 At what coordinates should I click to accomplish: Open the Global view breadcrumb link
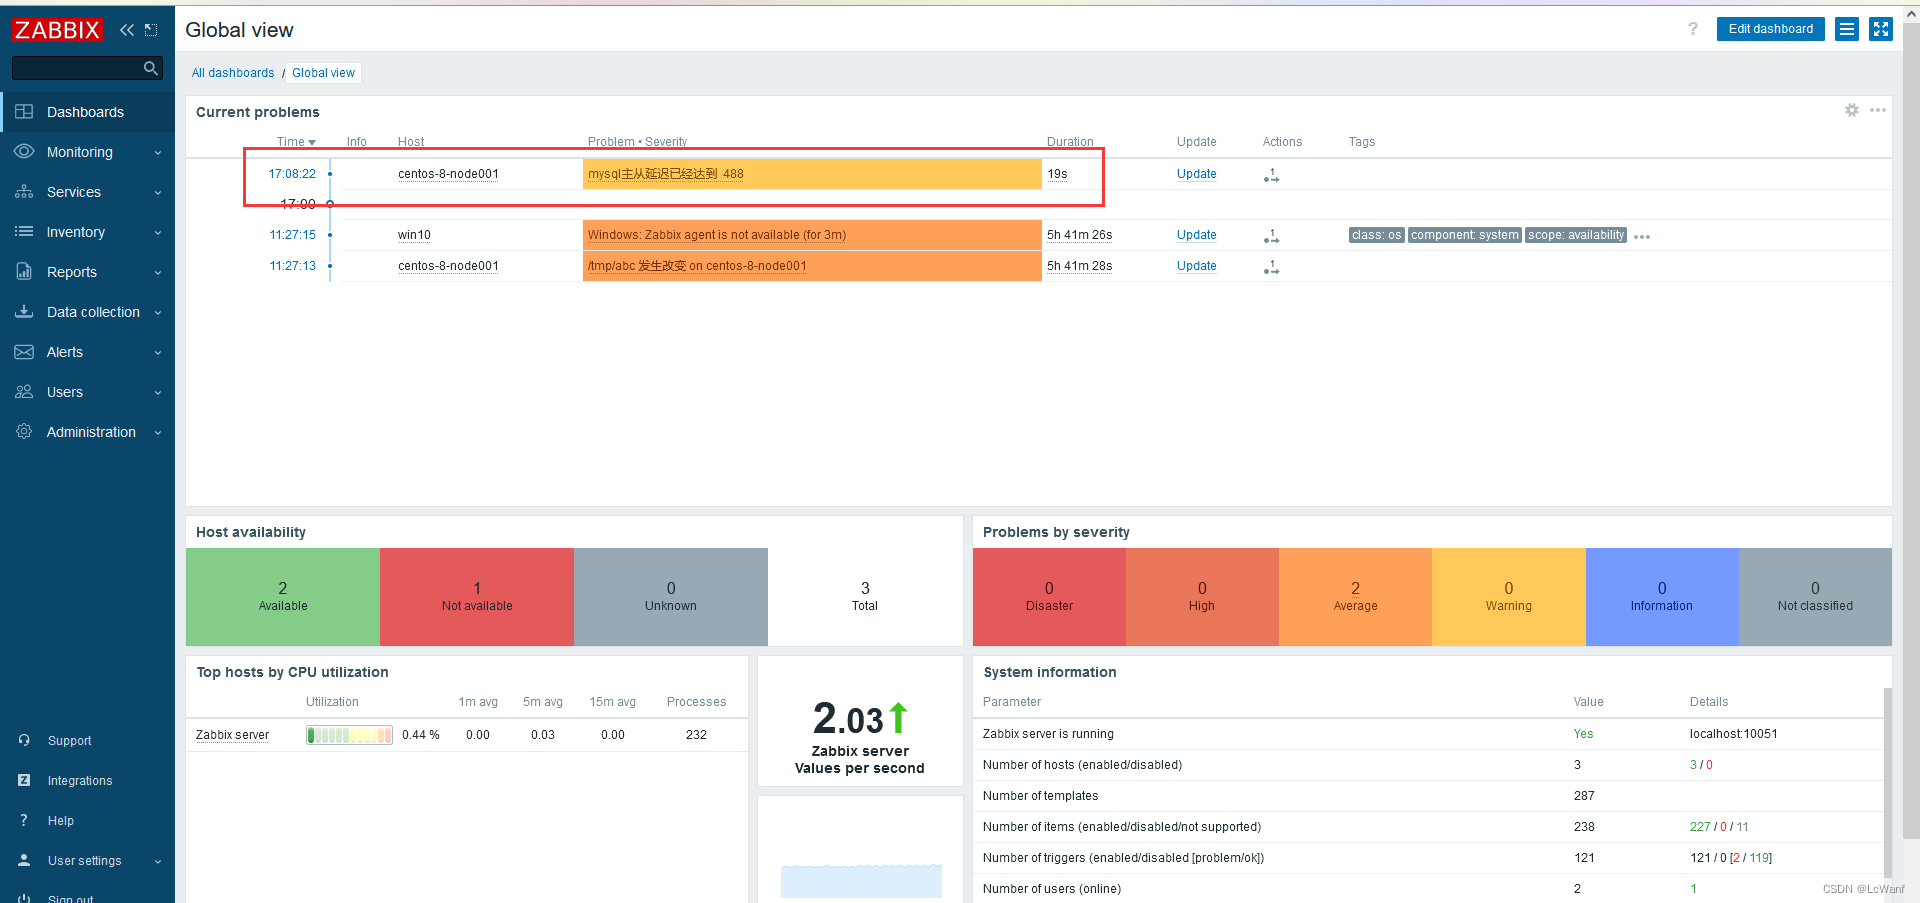pos(323,73)
